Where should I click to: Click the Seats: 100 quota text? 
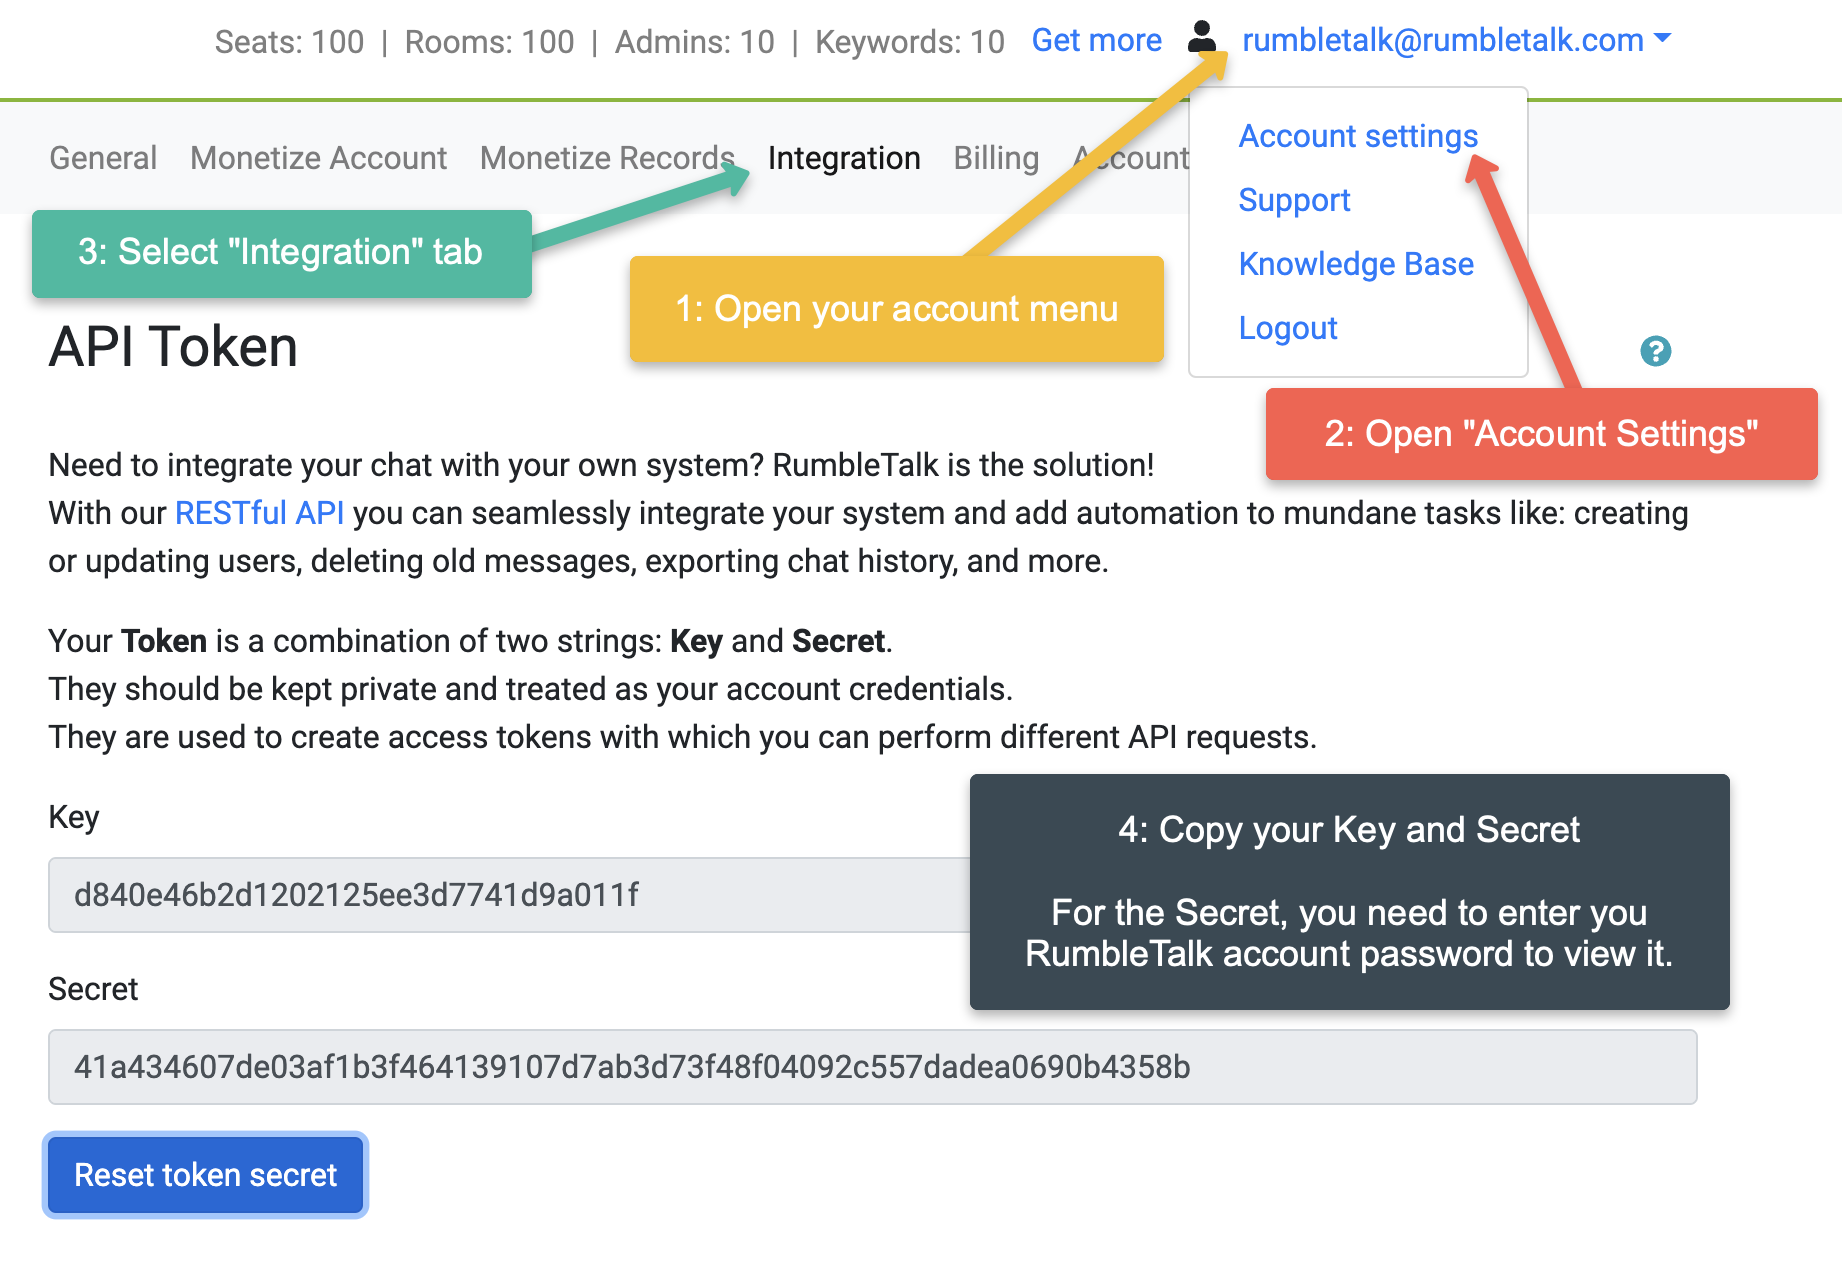(289, 42)
